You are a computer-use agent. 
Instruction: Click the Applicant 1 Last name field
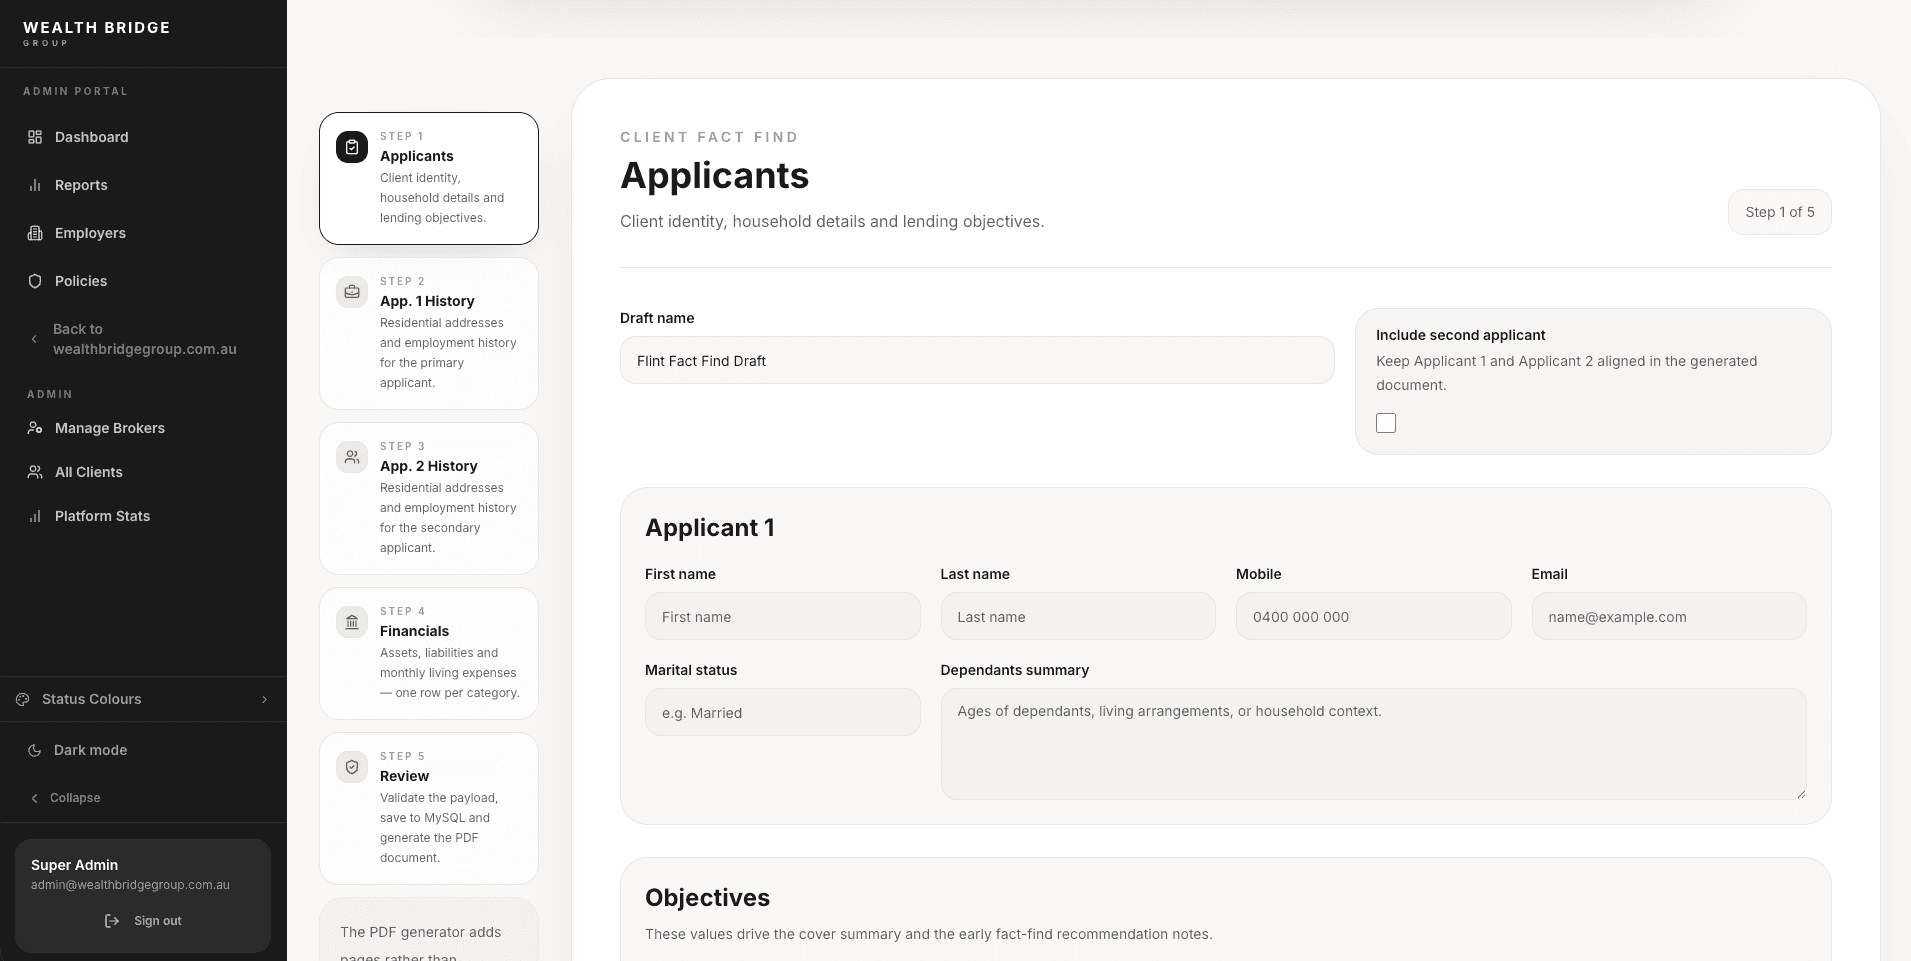point(1078,616)
